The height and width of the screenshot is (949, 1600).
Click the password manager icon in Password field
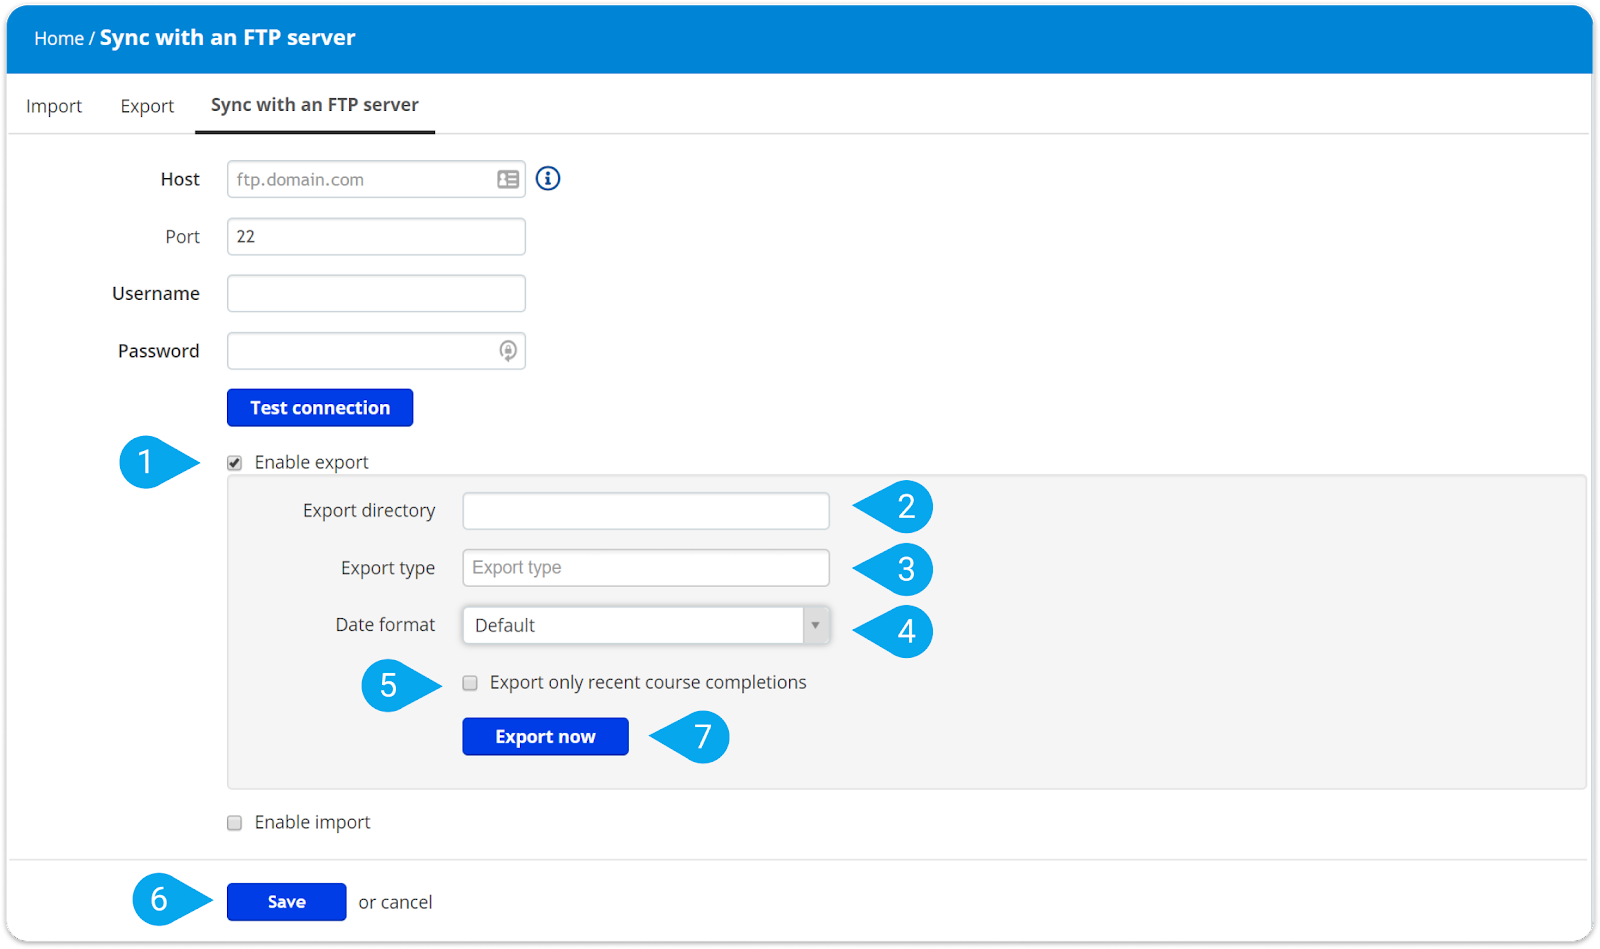pos(508,351)
